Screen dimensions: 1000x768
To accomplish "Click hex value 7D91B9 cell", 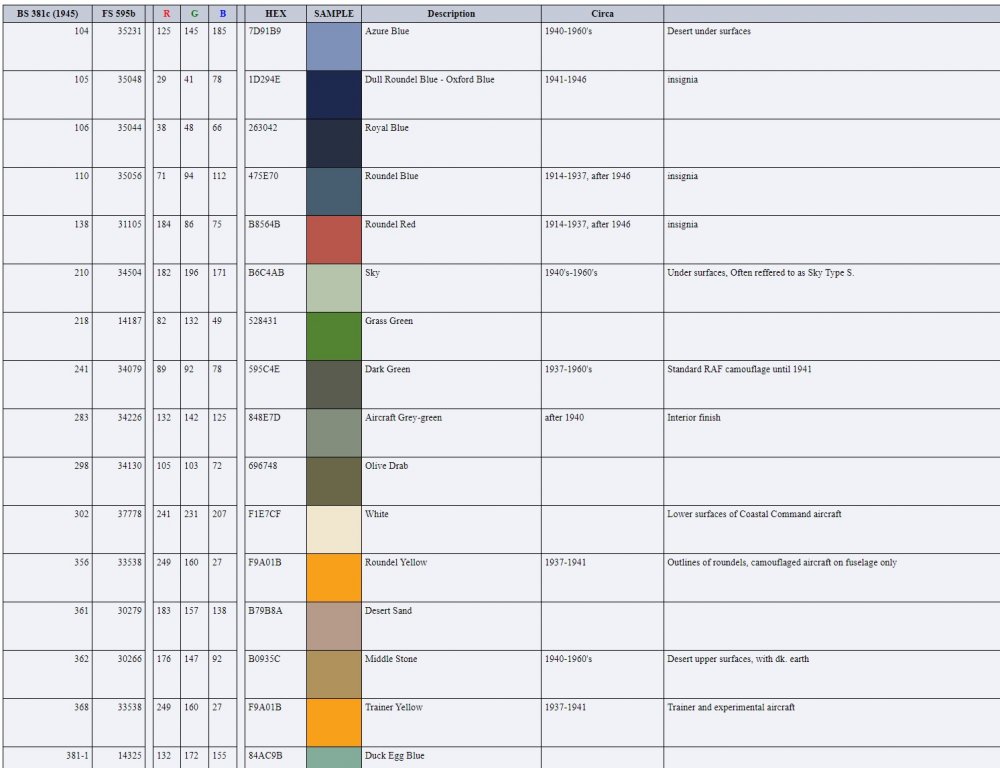I will (x=264, y=31).
